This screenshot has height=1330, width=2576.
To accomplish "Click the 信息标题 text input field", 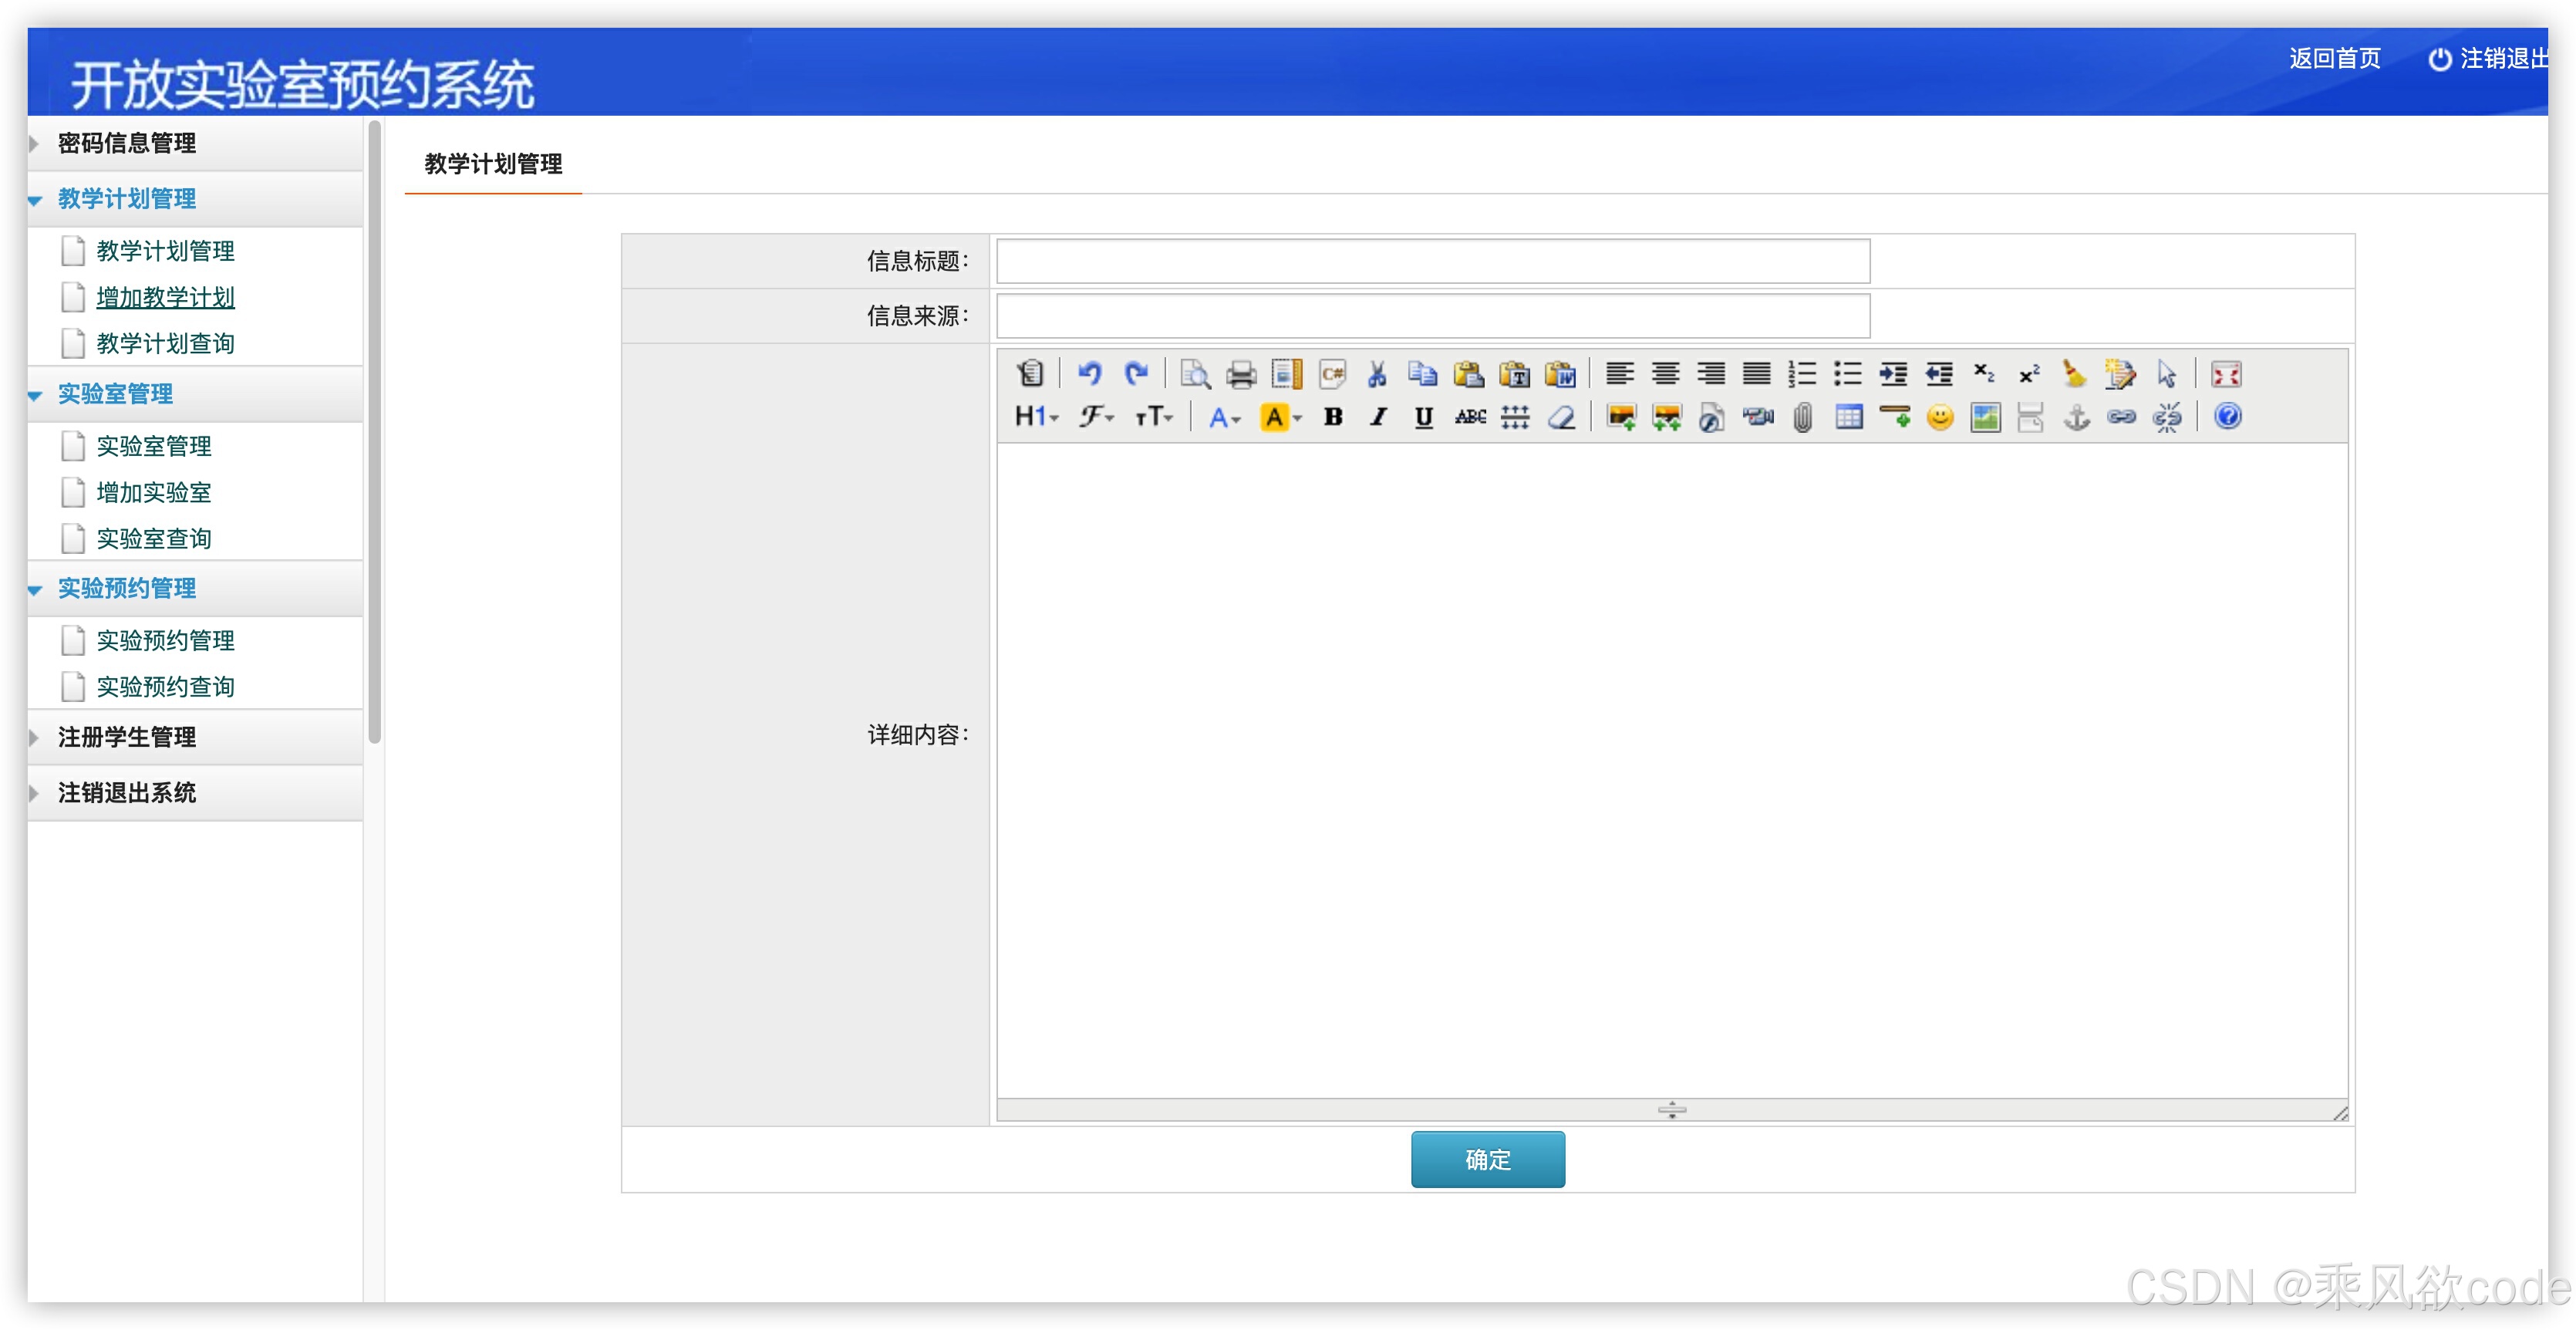I will point(1432,261).
